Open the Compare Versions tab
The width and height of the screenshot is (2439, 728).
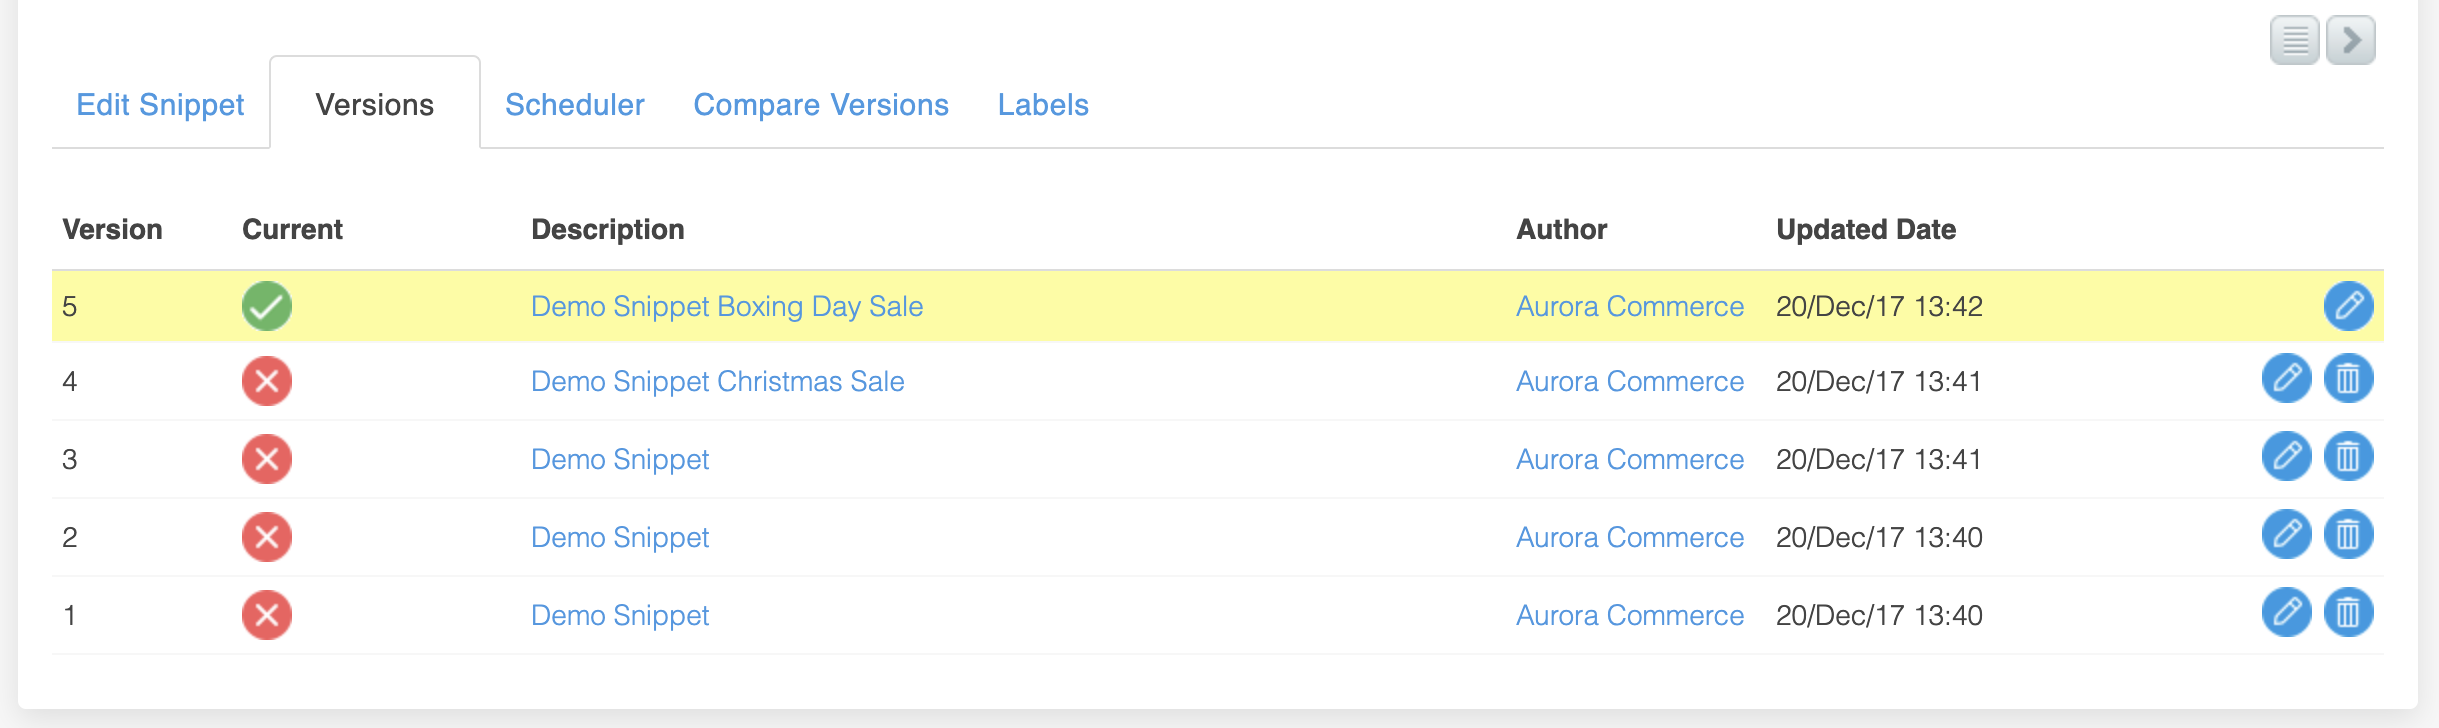click(x=821, y=105)
